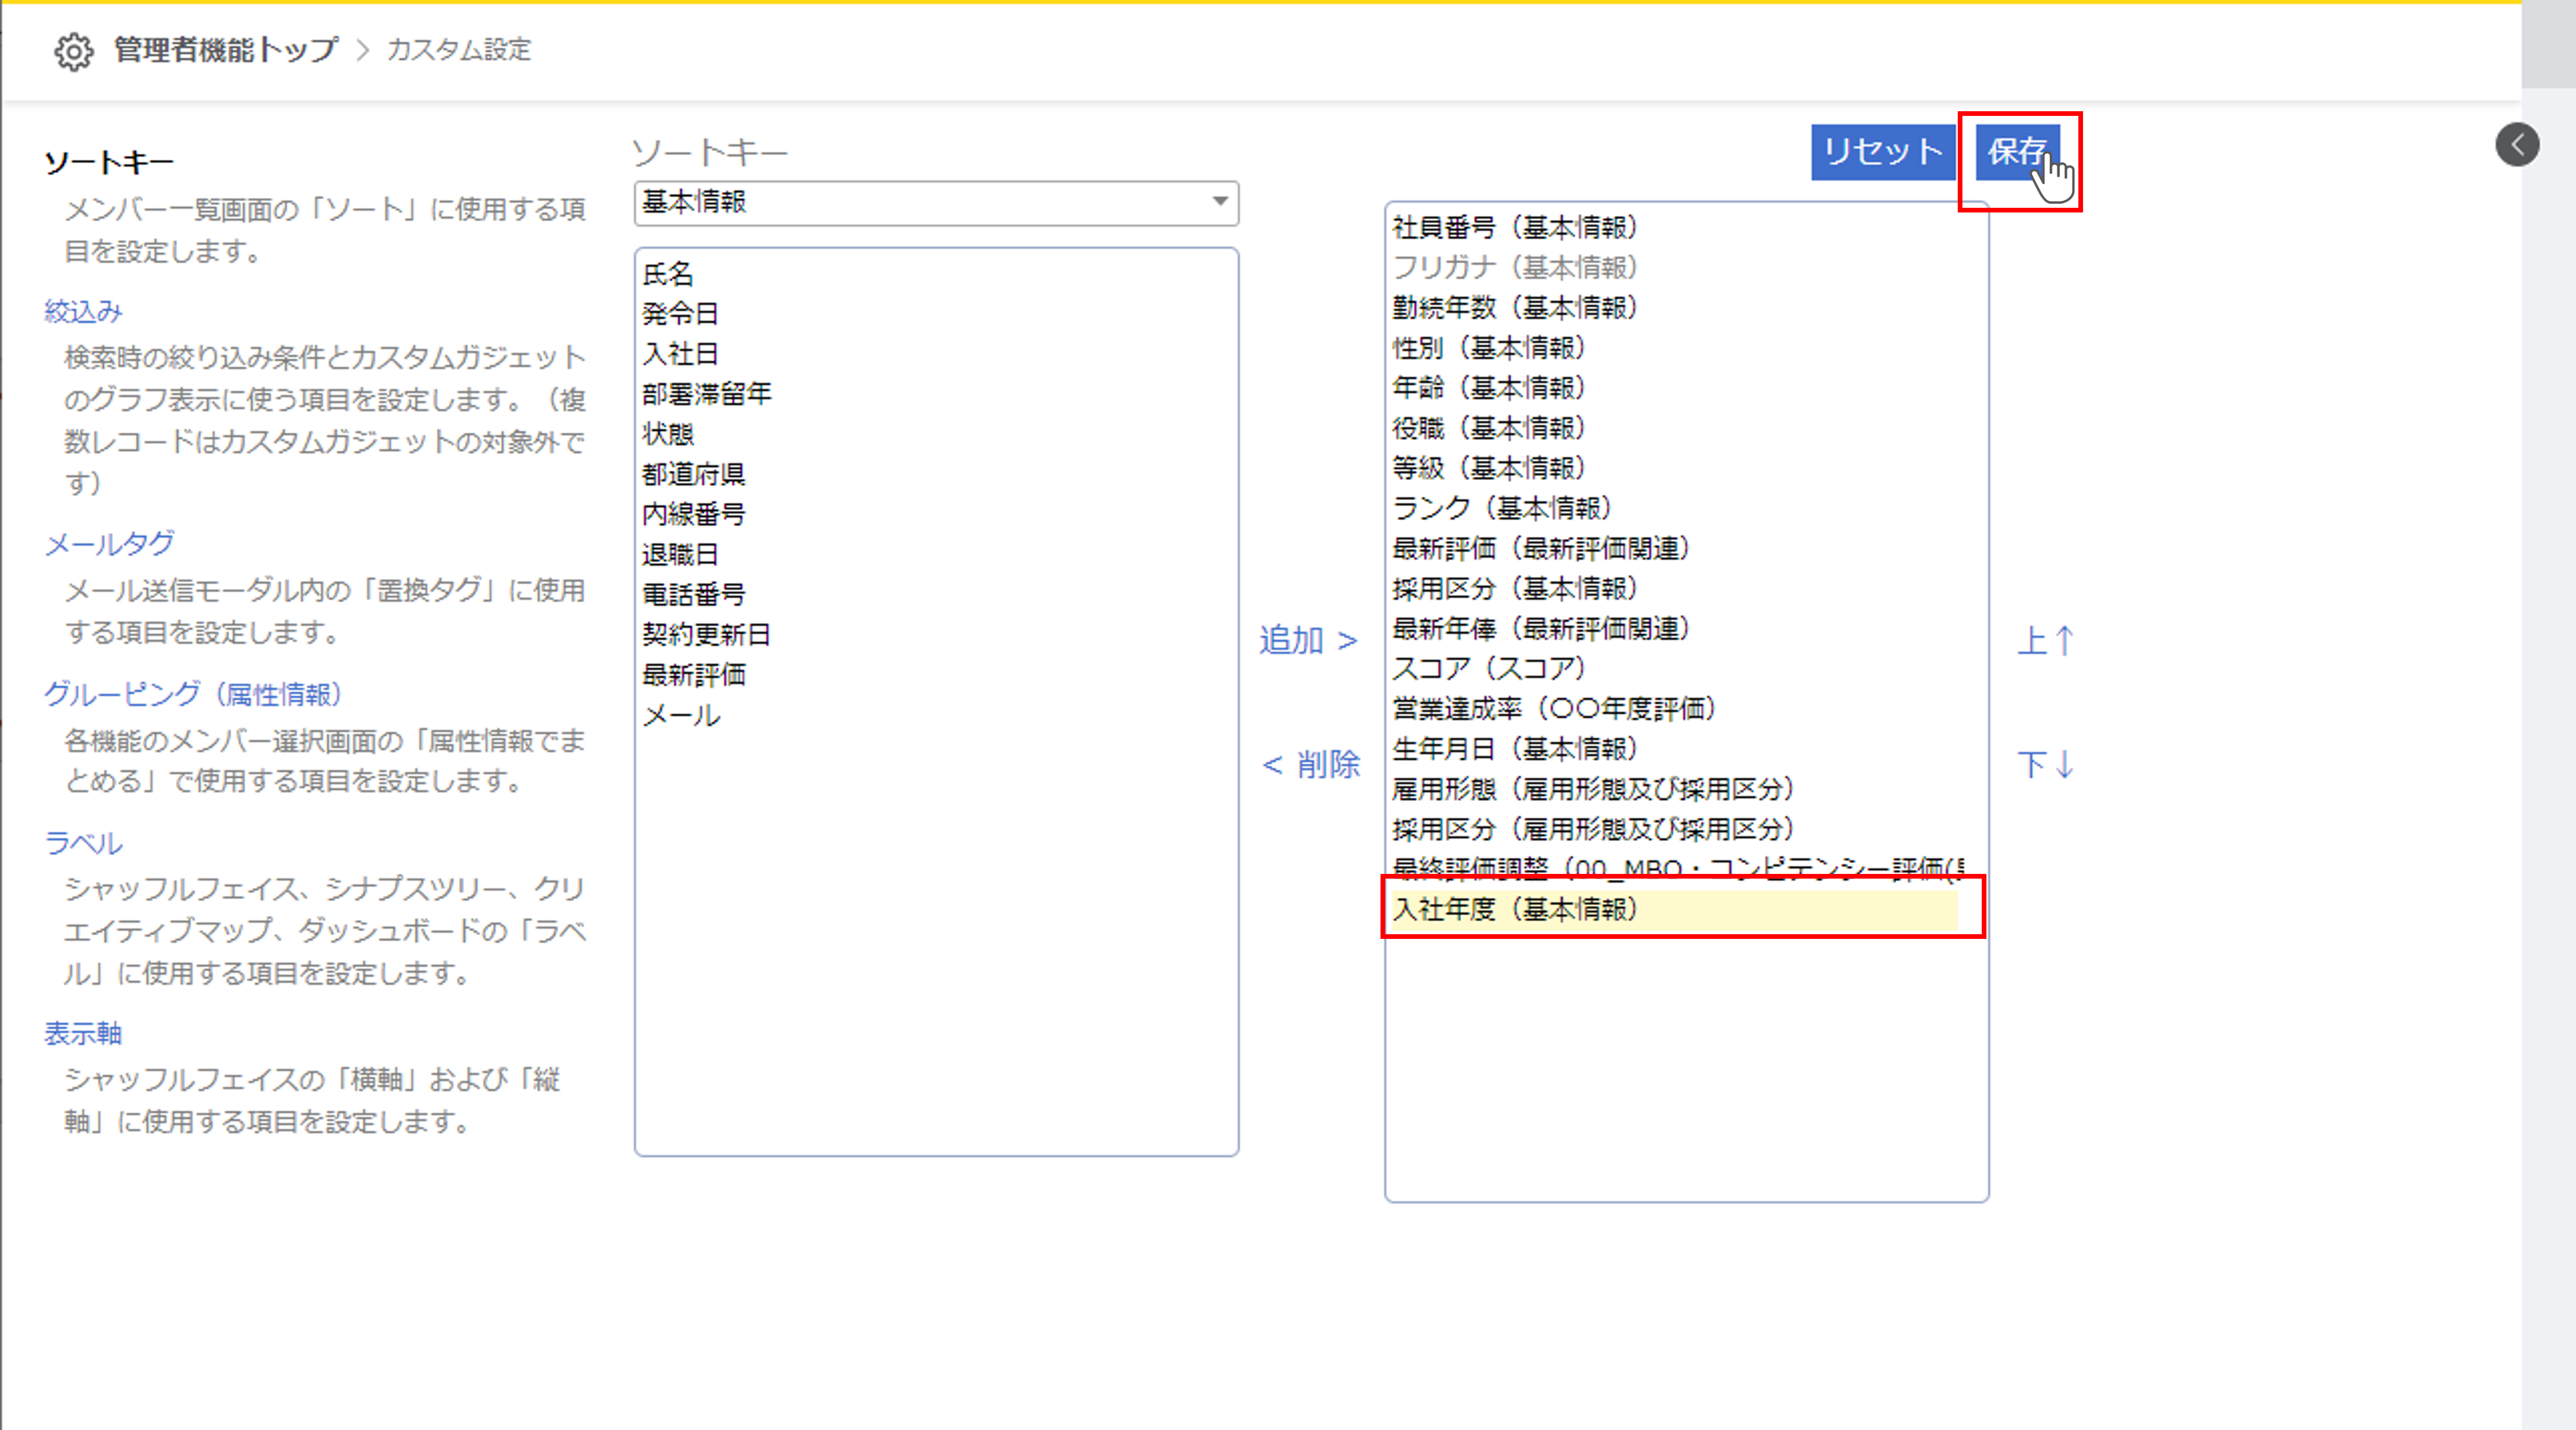
Task: Click the 下↓ move-down arrow
Action: point(2045,765)
